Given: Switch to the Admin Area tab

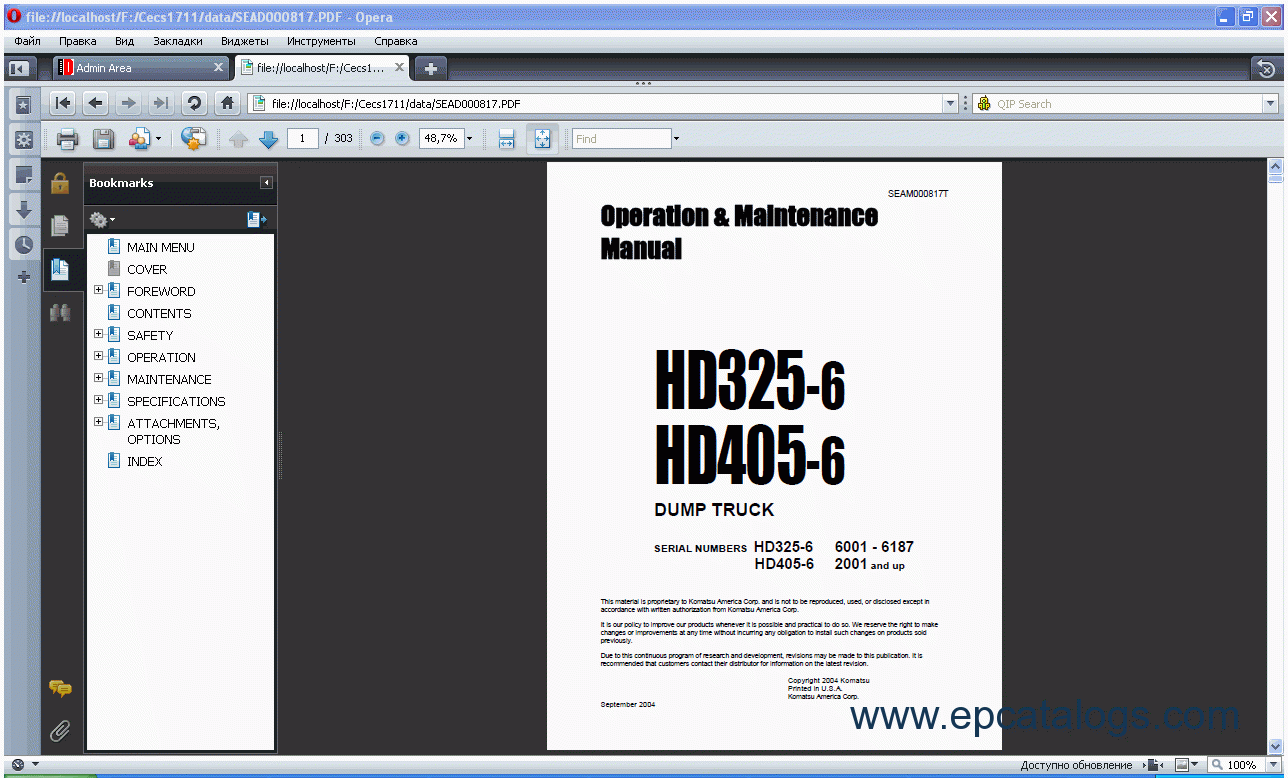Looking at the screenshot, I should 141,68.
